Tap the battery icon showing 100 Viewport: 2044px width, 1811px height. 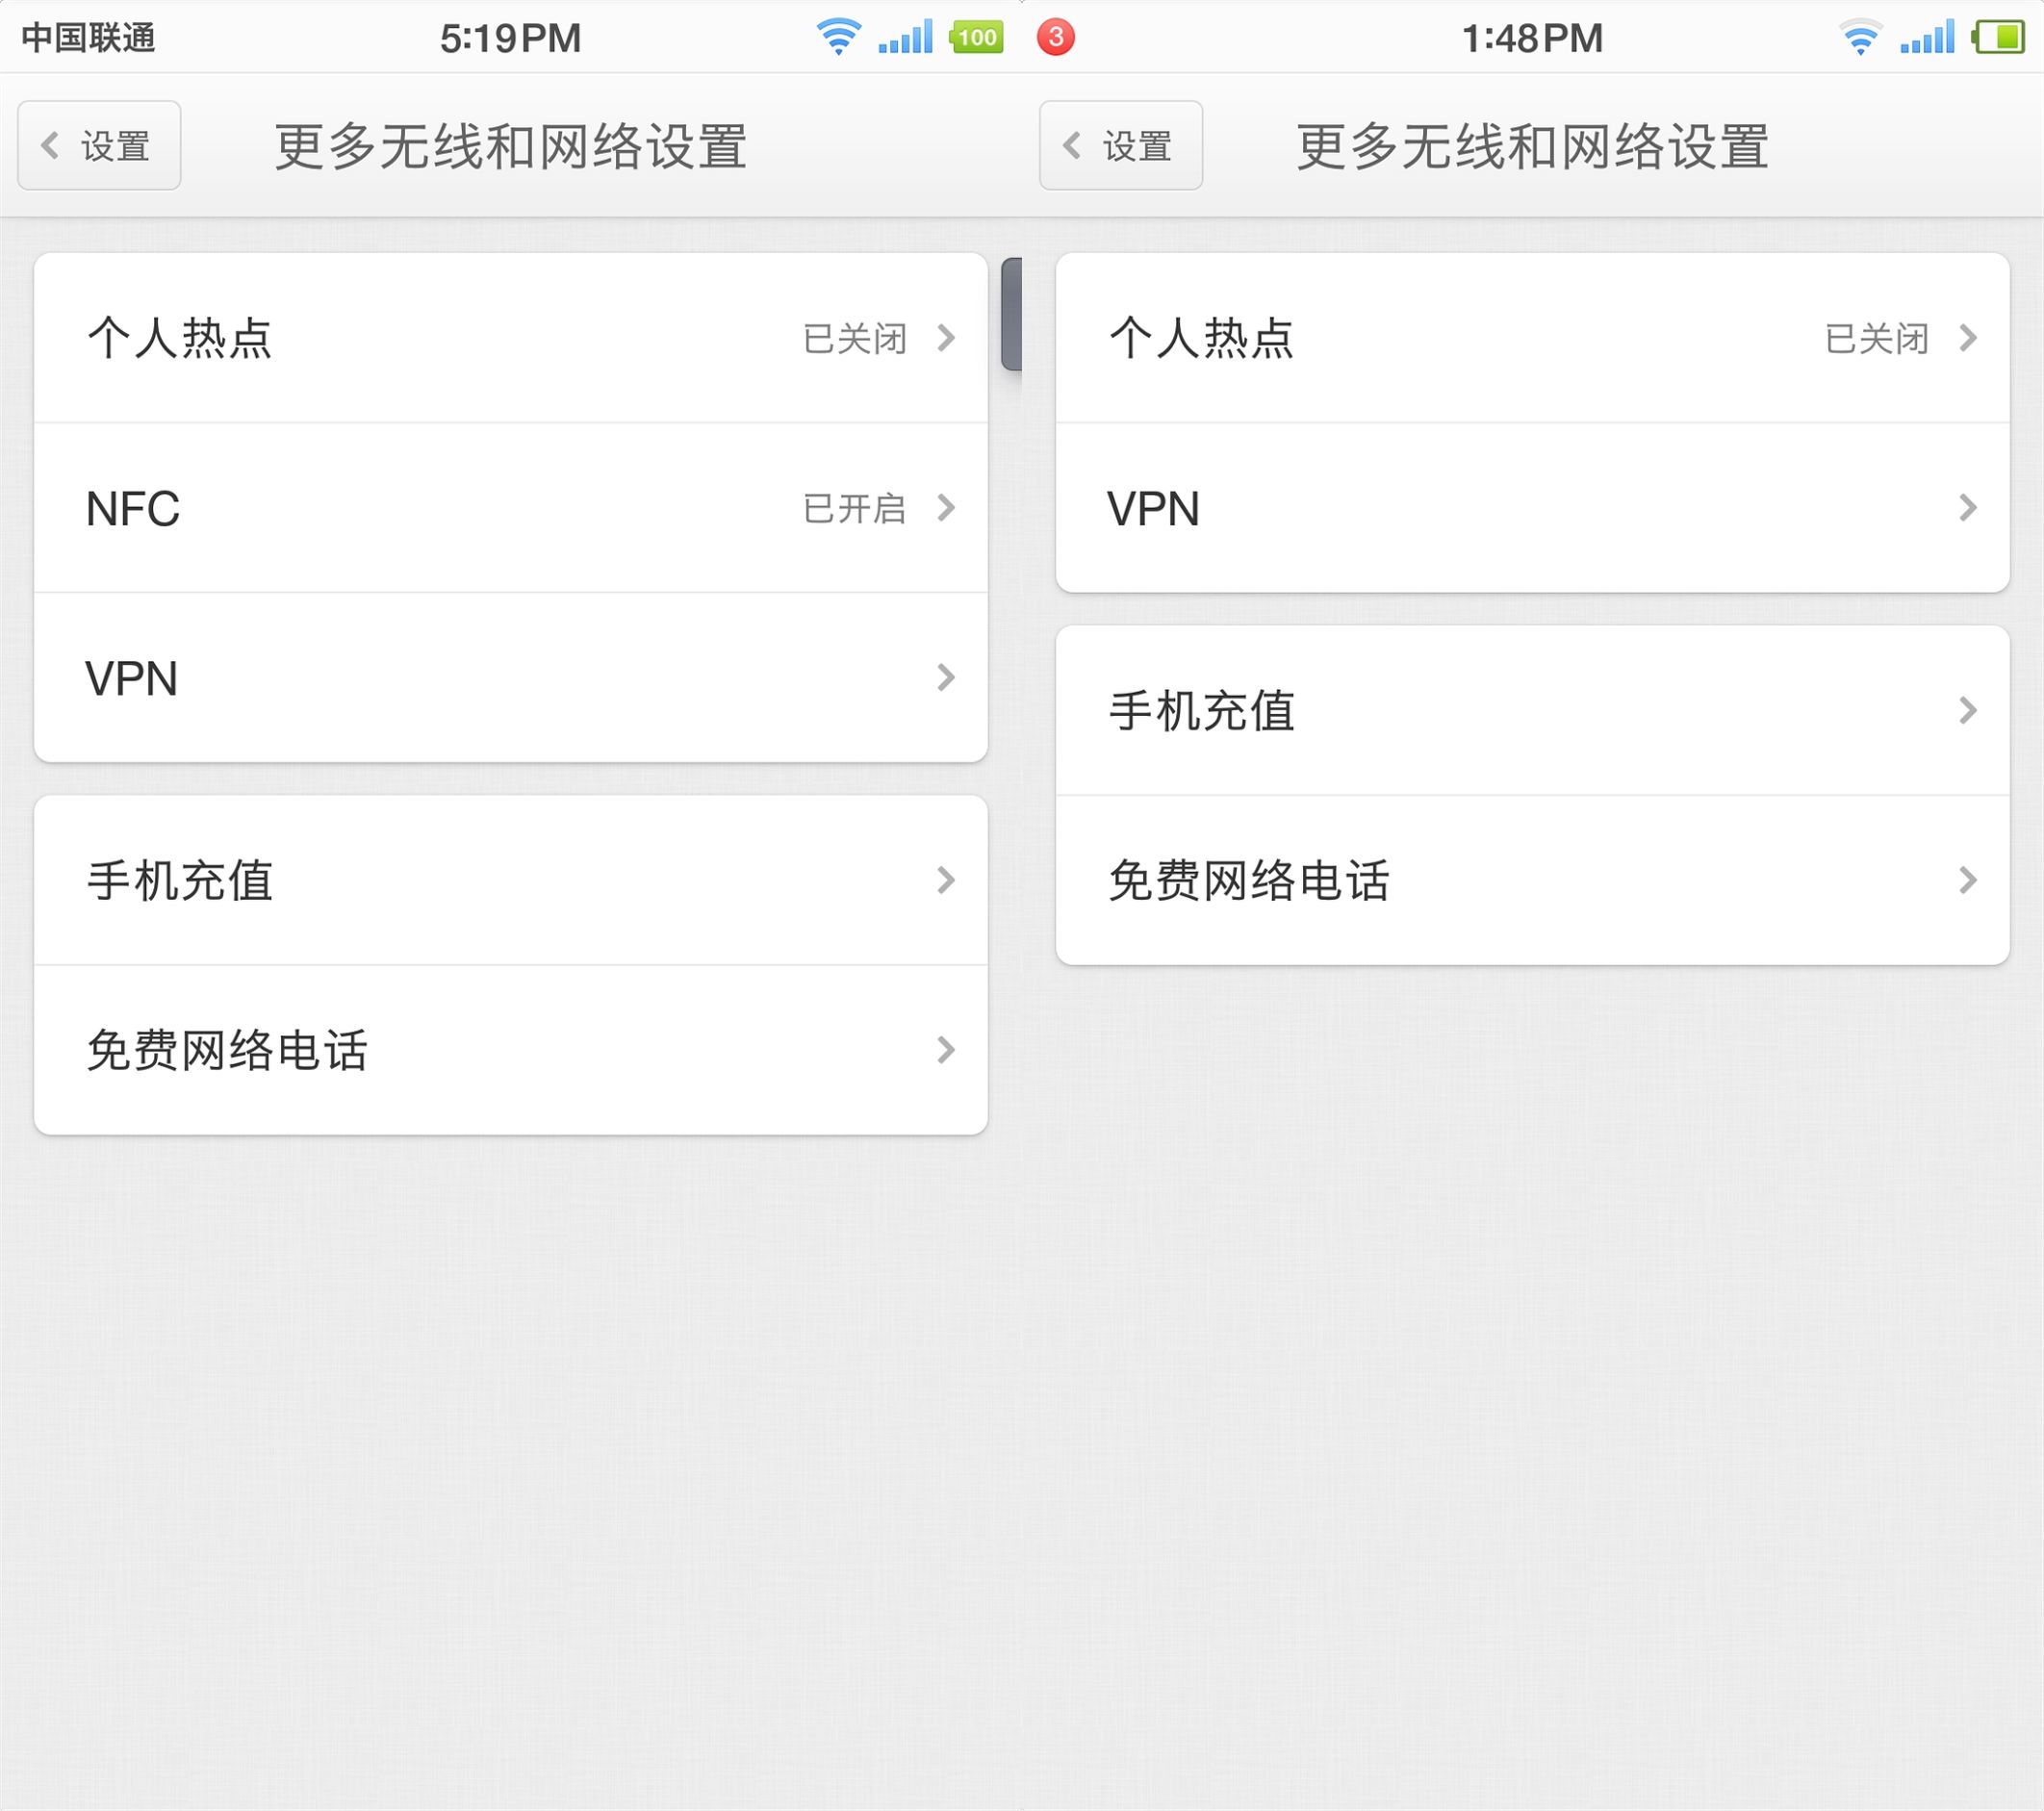click(x=976, y=38)
